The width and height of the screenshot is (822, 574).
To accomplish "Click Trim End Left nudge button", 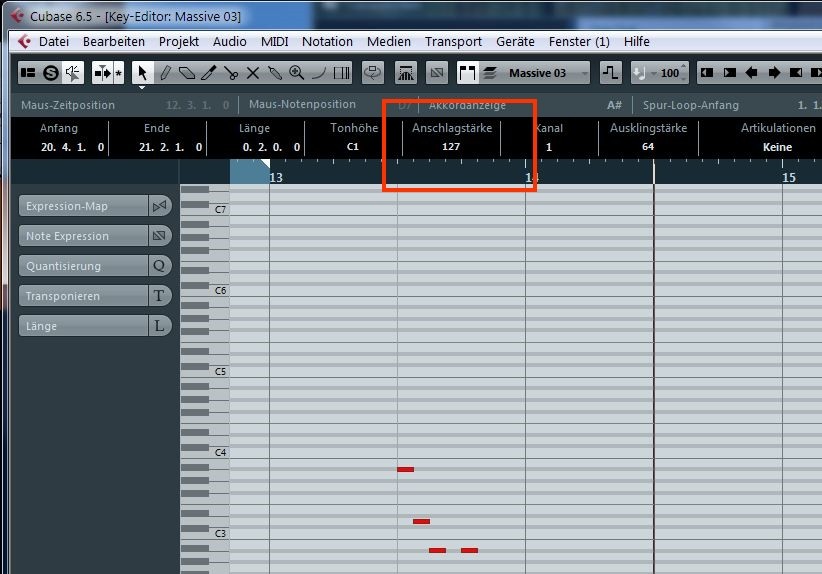I will click(x=796, y=73).
